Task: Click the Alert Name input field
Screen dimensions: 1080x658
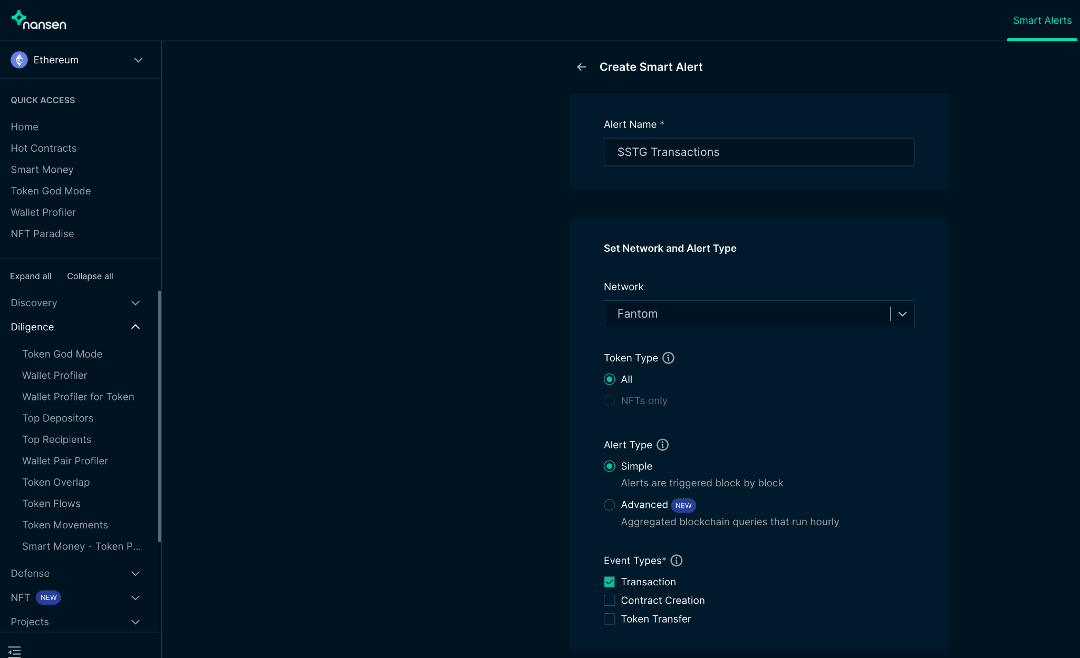Action: (758, 152)
